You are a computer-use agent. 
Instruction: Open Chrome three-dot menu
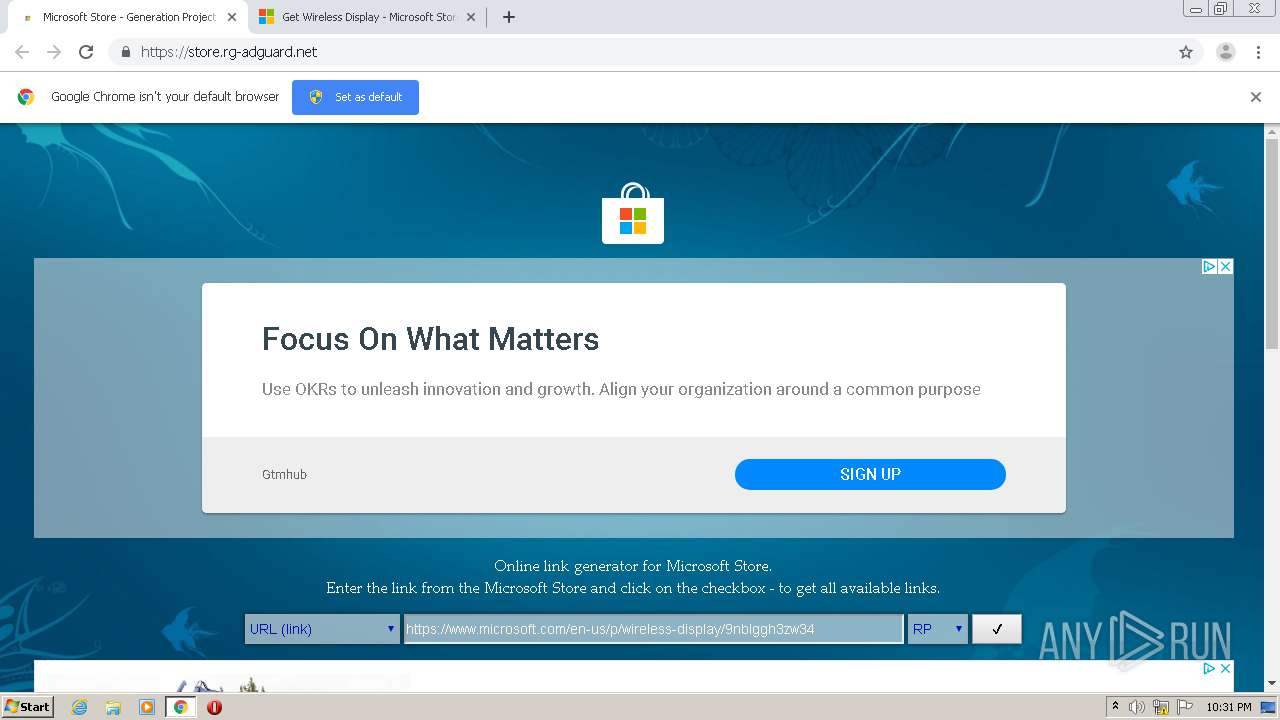(x=1258, y=52)
